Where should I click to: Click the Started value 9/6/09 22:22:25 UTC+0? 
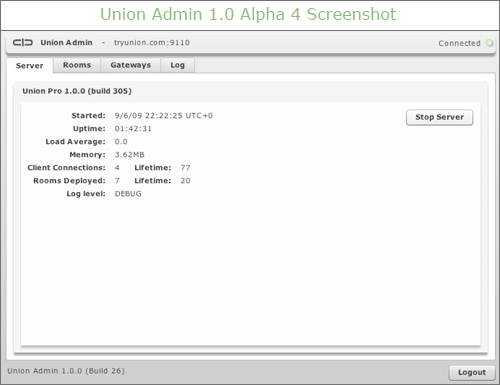click(x=164, y=116)
